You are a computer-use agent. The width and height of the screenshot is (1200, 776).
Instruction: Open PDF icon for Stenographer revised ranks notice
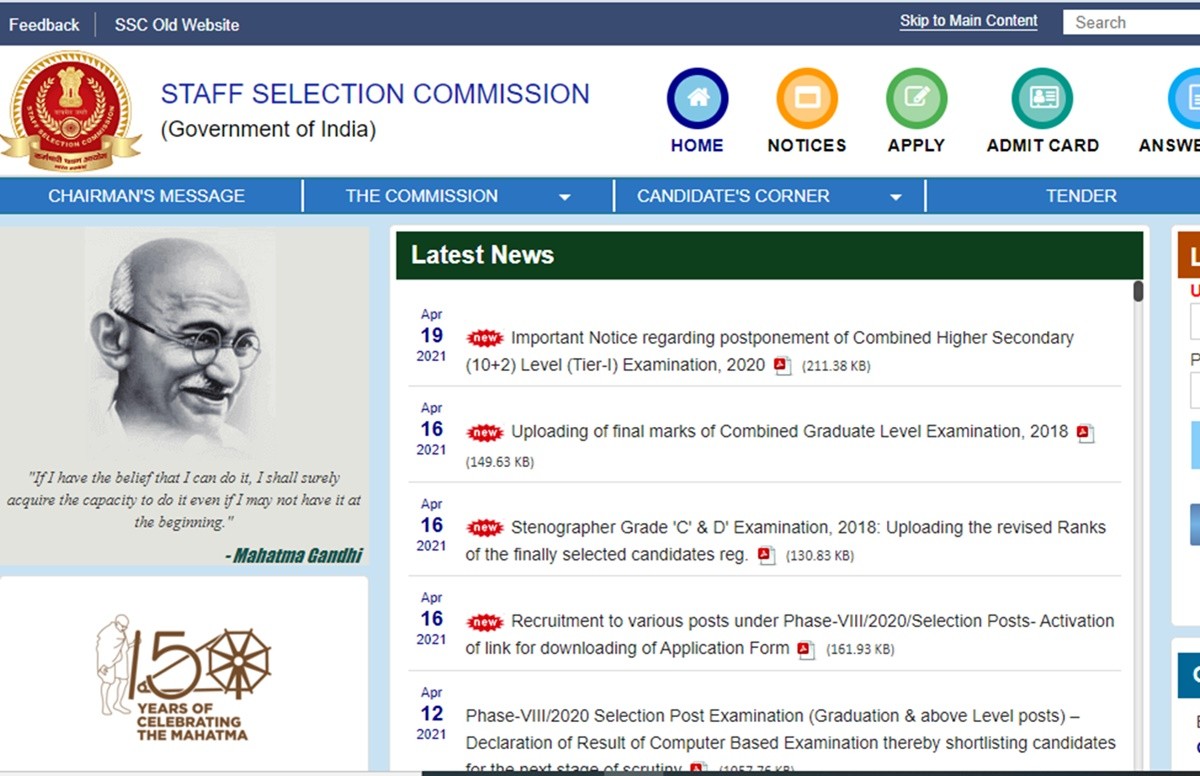(x=766, y=556)
